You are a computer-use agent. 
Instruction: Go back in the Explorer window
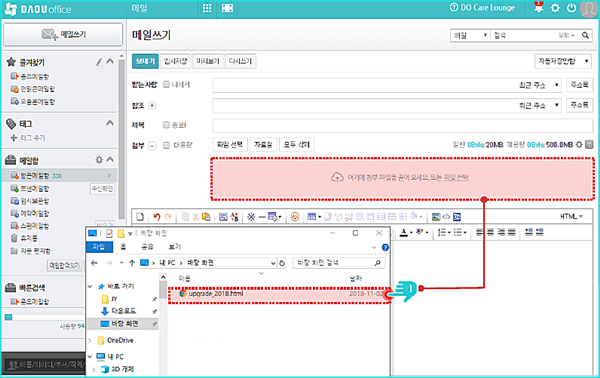tap(95, 263)
